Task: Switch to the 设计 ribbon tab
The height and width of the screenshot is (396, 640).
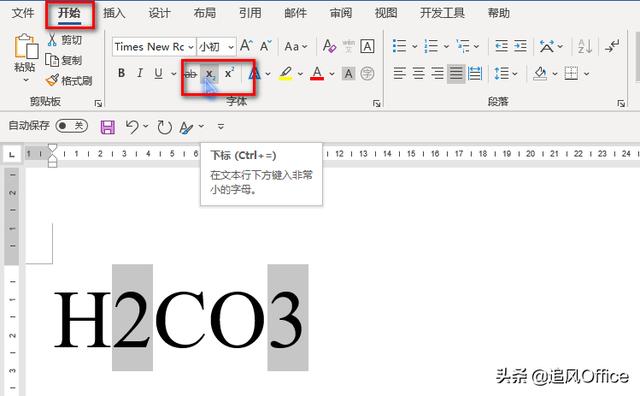Action: click(x=159, y=13)
